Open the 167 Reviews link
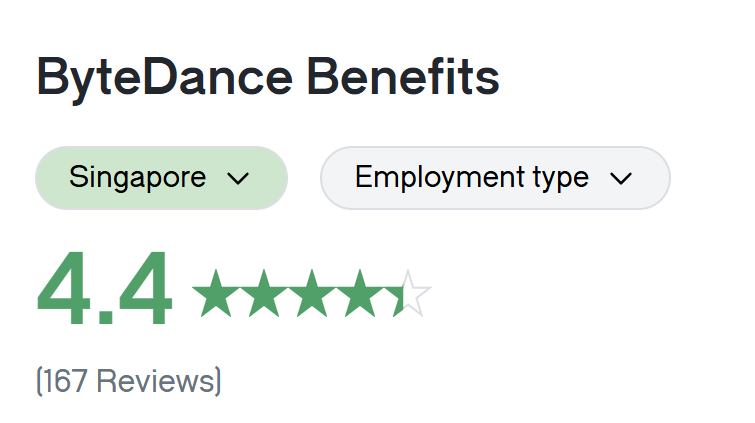The image size is (755, 423). coord(128,381)
